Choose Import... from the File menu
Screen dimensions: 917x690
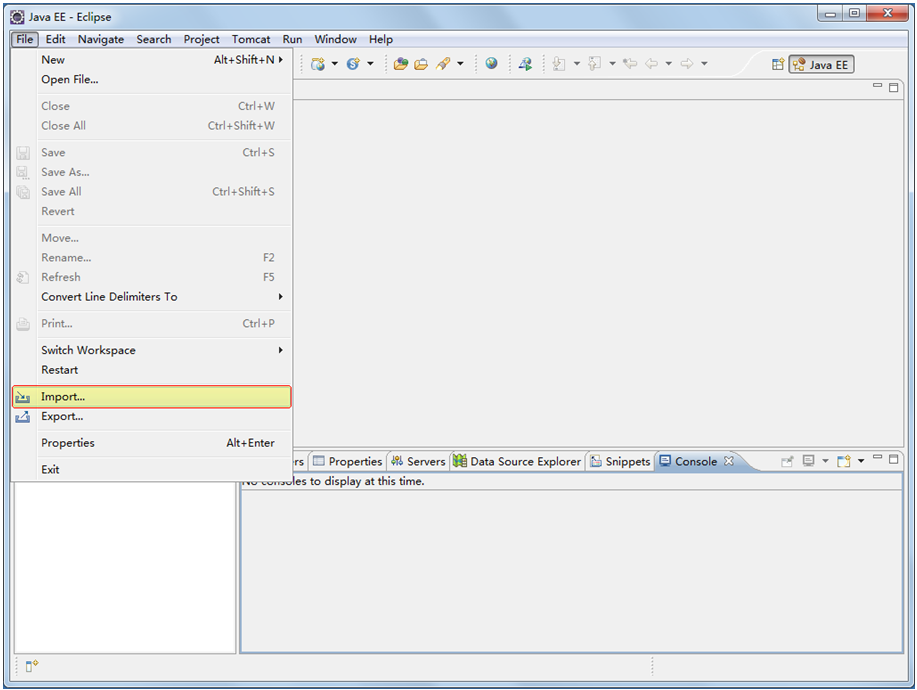151,396
